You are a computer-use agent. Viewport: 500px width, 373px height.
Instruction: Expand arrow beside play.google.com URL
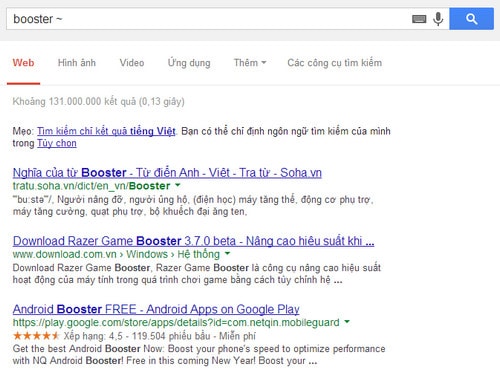pyautogui.click(x=347, y=322)
